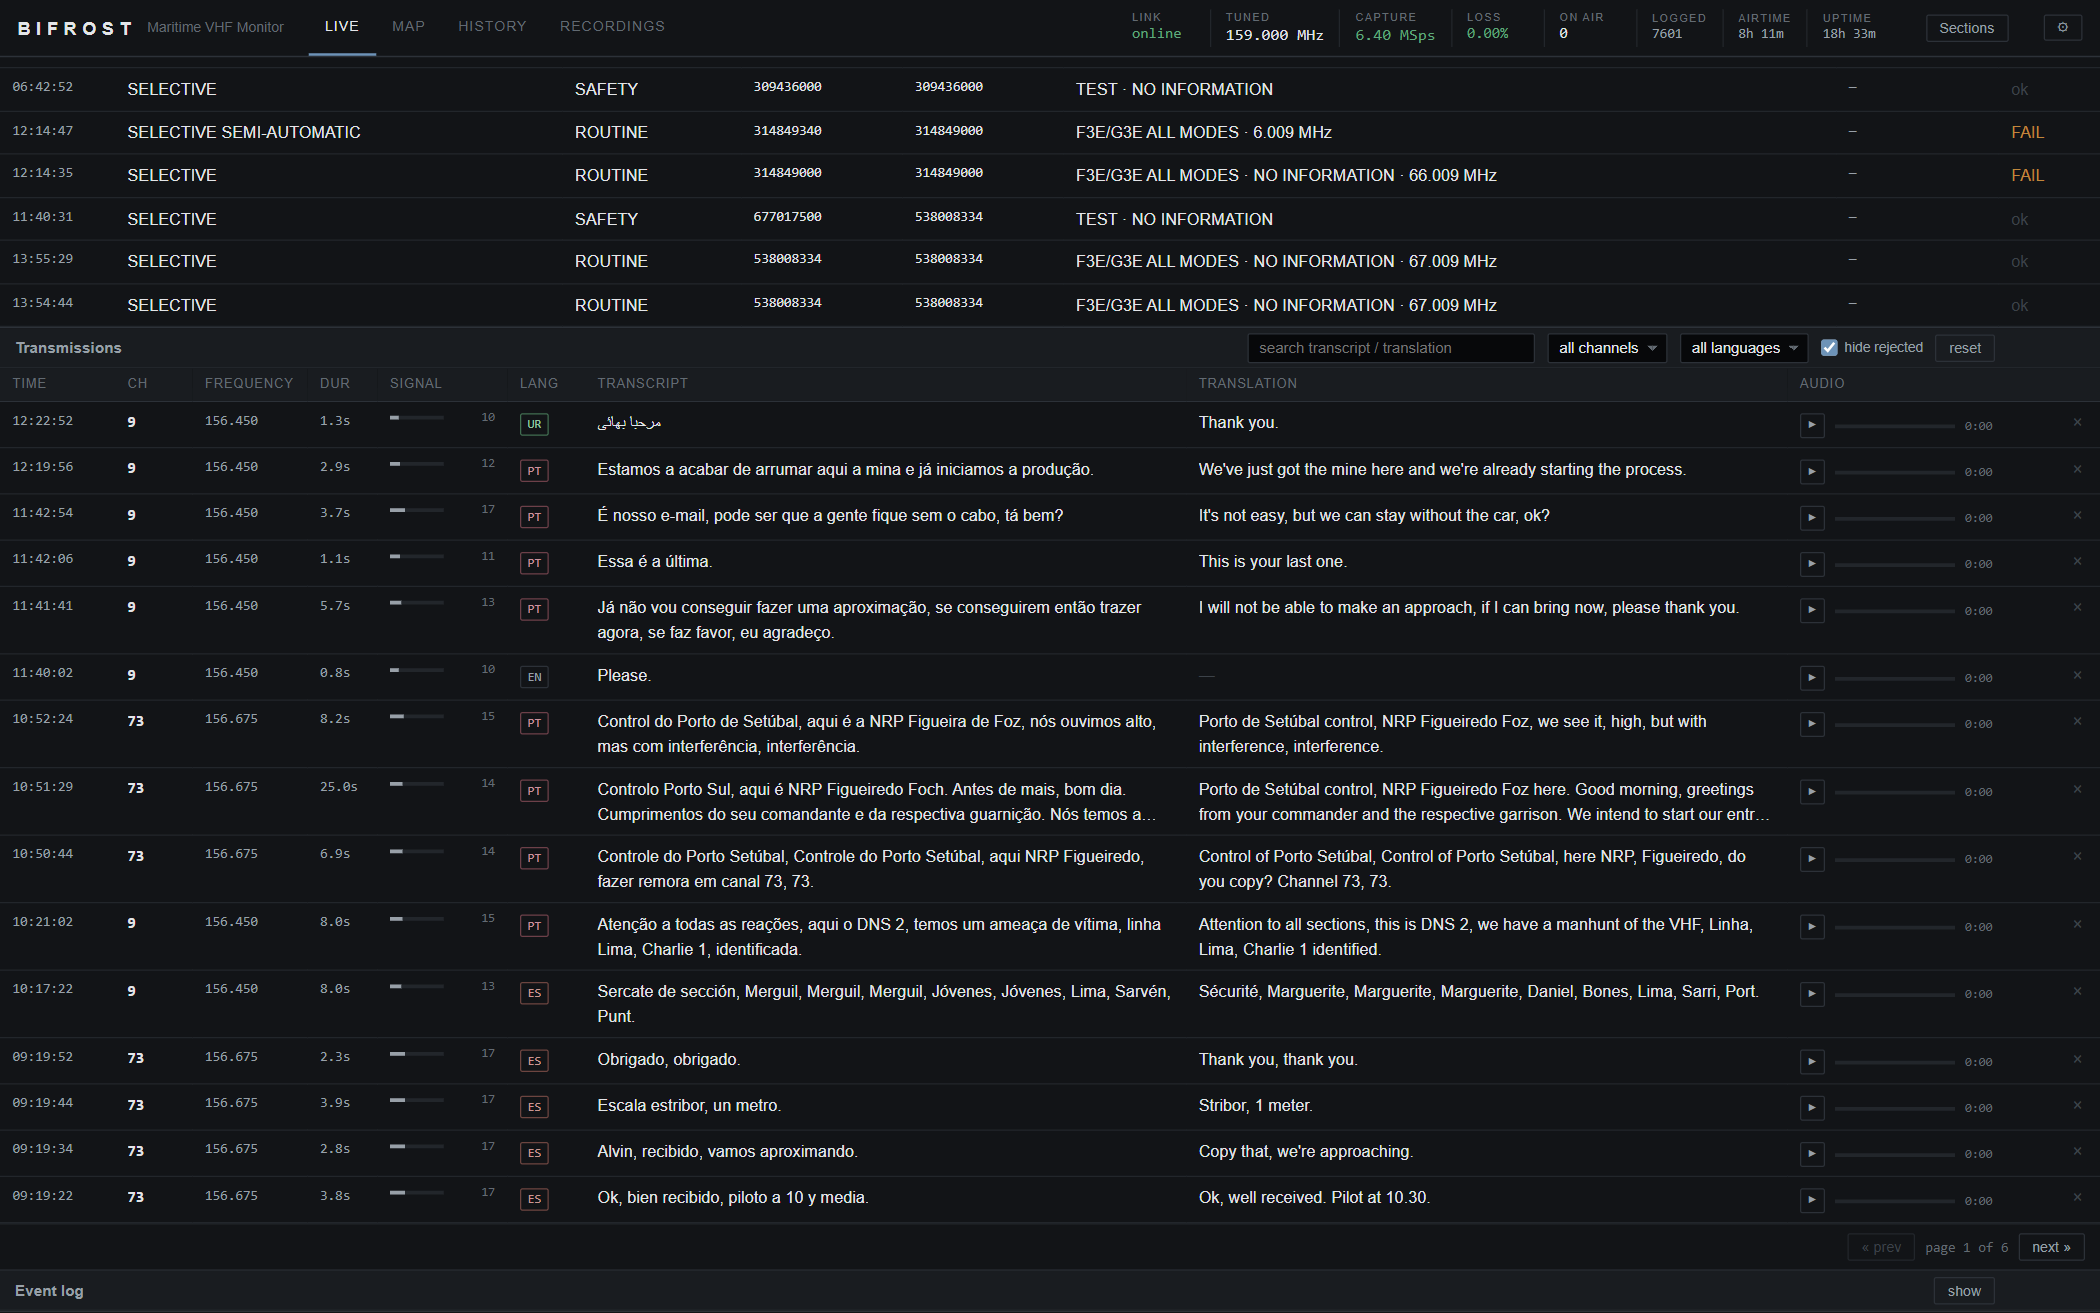
Task: Go to next page of transmissions
Action: coord(2051,1247)
